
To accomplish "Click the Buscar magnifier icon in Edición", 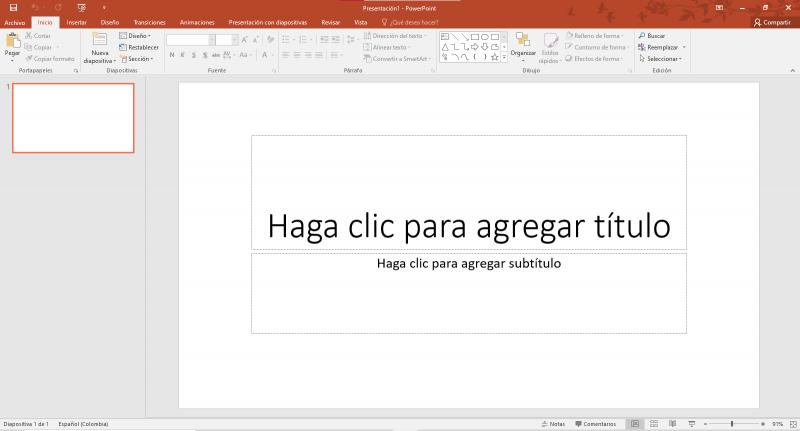I will click(x=641, y=35).
